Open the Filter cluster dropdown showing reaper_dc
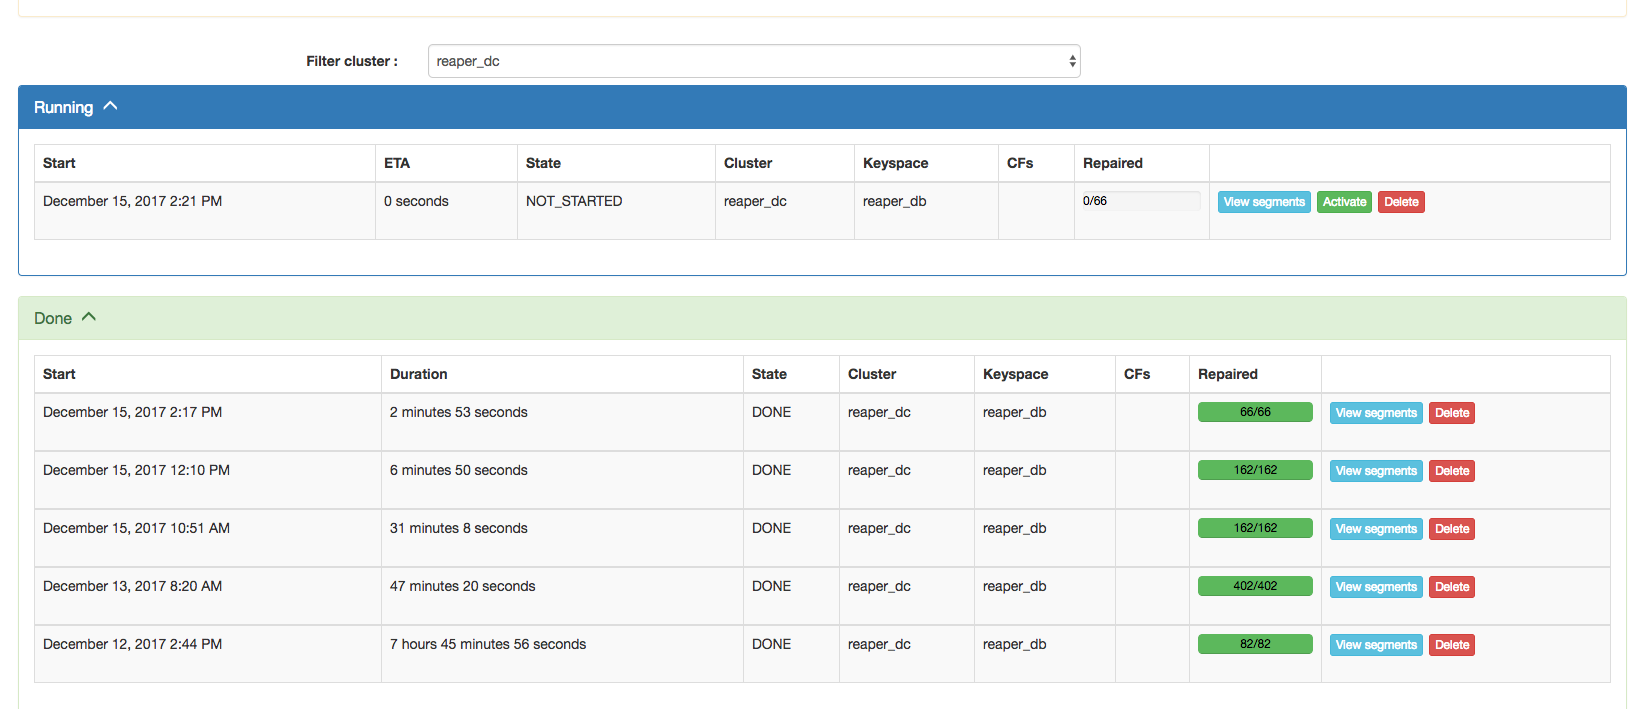Screen dimensions: 1632x709 (754, 61)
